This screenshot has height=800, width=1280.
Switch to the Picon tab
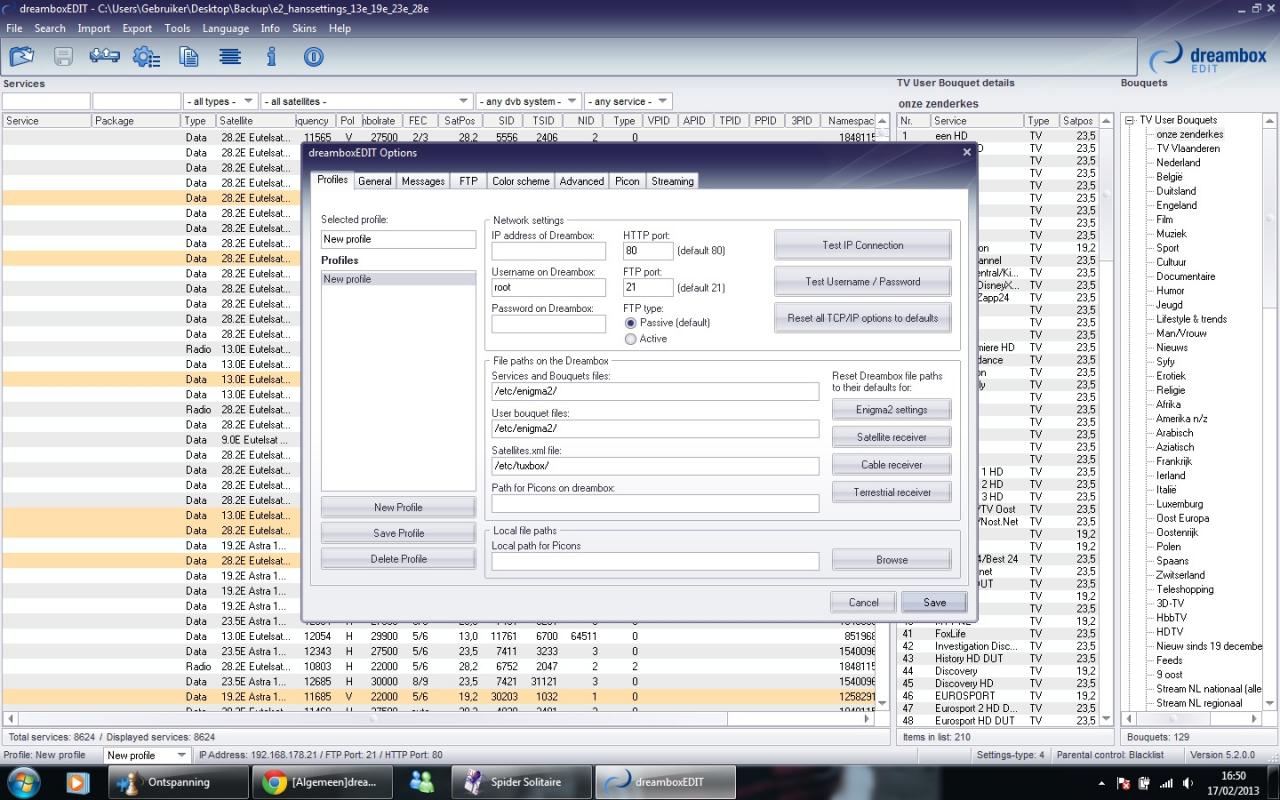click(627, 181)
